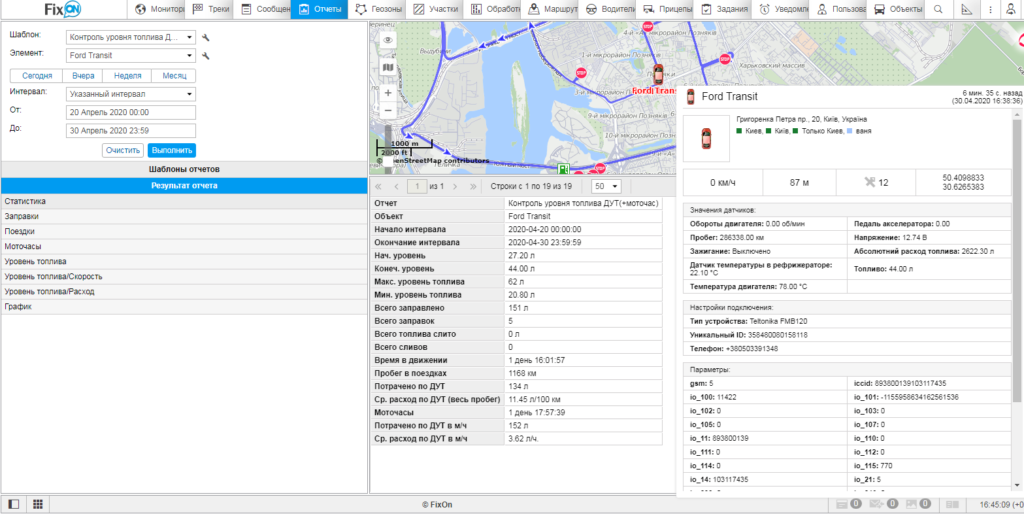Click the grid view icon in bottom bar
Screen dimensions: 1024x514
pyautogui.click(x=37, y=504)
